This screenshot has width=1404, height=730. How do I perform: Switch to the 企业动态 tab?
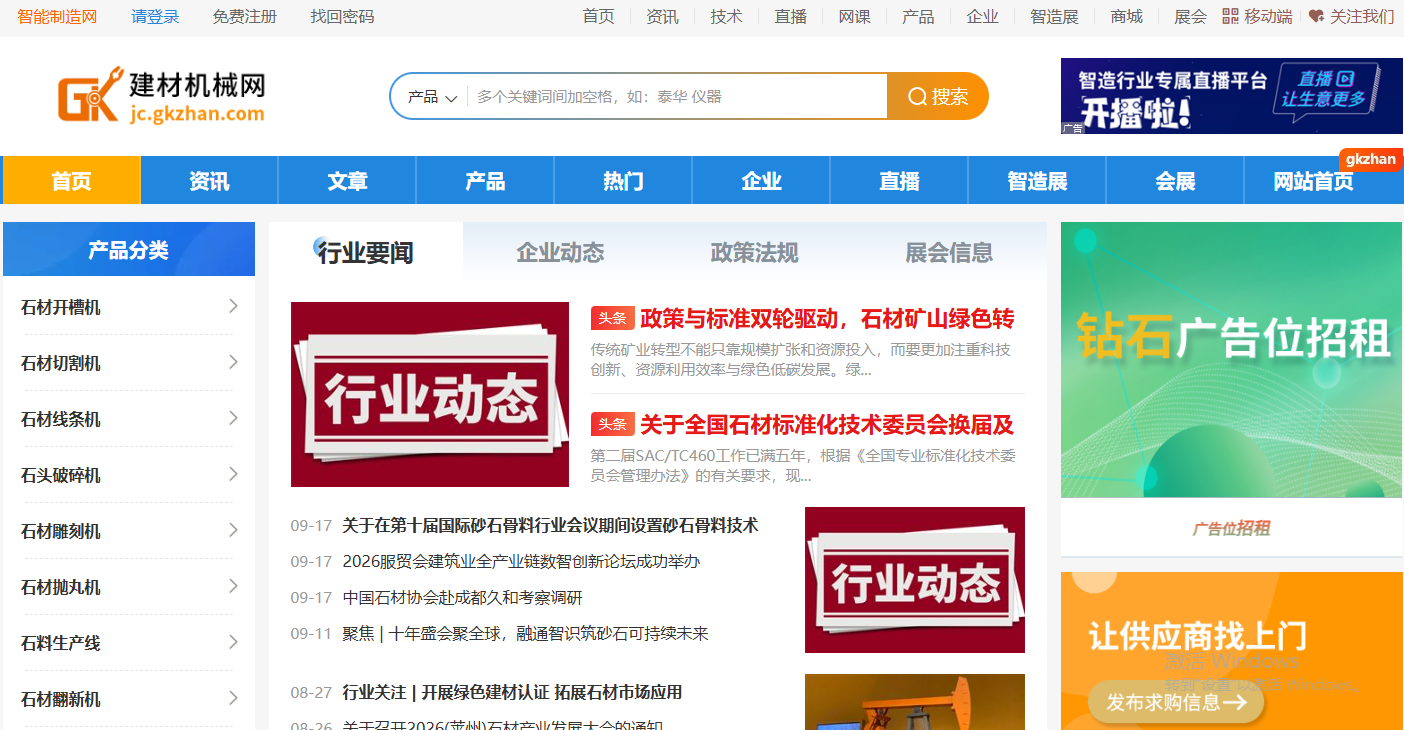[x=560, y=252]
